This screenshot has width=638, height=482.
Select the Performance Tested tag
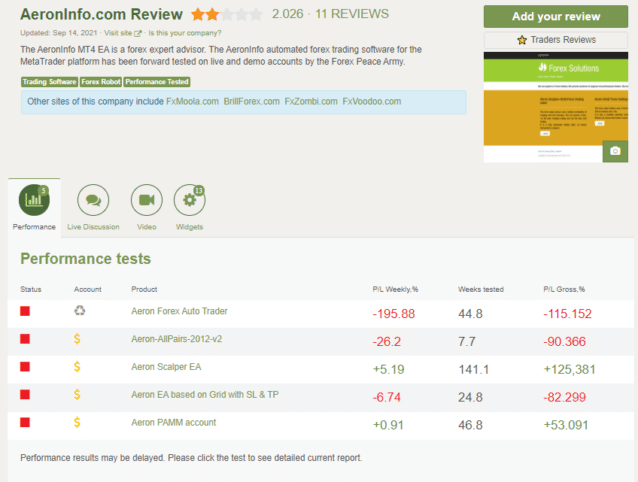157,82
